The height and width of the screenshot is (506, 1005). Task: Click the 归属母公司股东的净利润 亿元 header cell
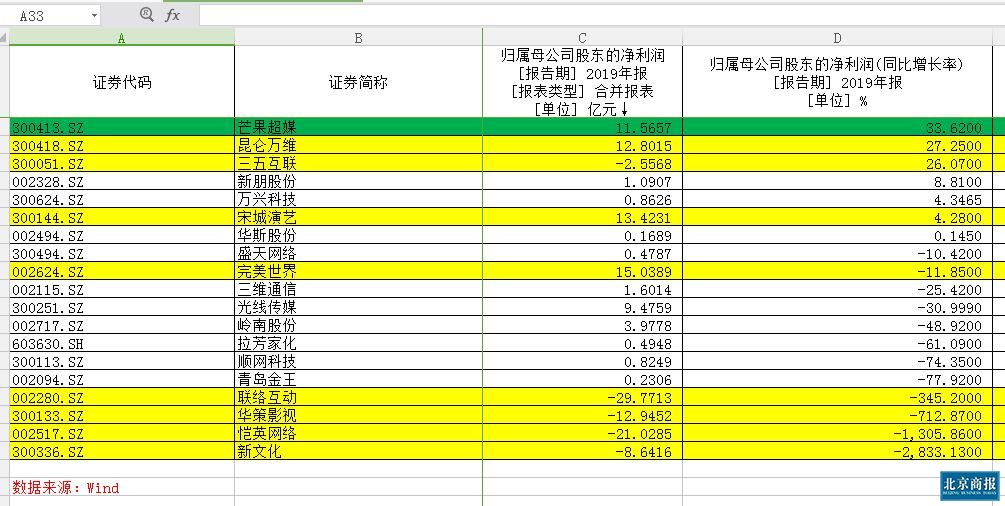tap(582, 82)
